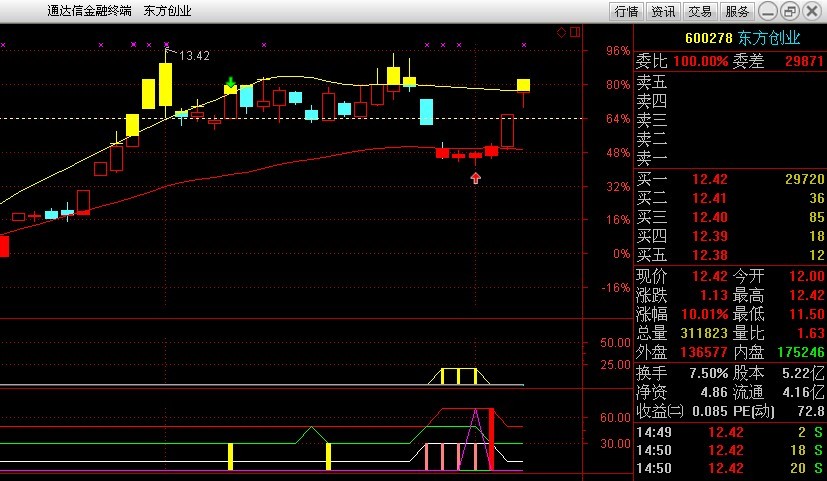Click the 流通 value 4.16亿

[803, 392]
